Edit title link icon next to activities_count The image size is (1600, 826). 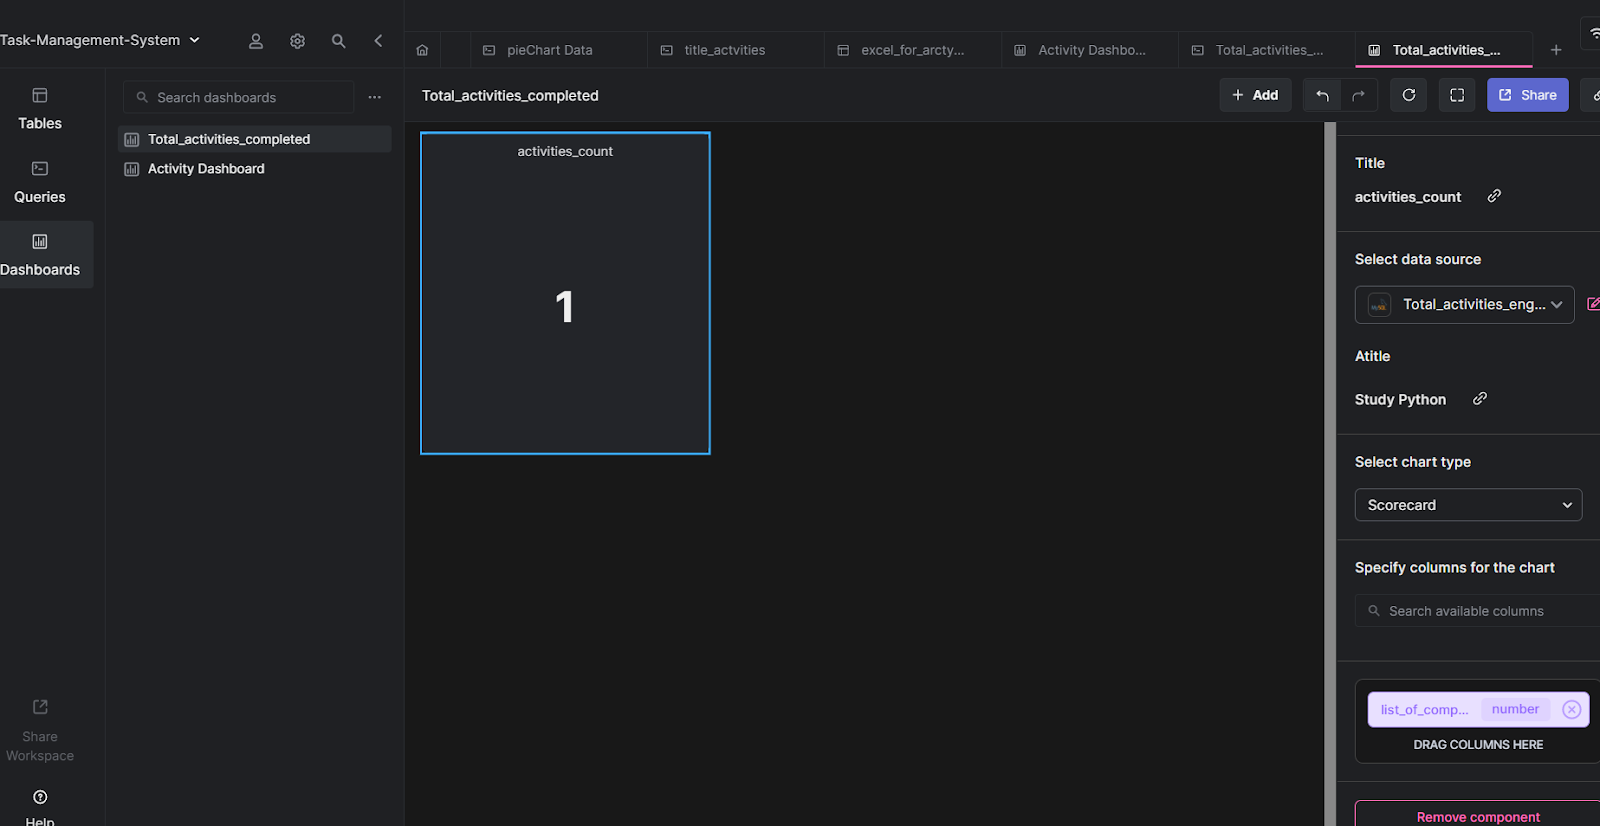[1494, 196]
